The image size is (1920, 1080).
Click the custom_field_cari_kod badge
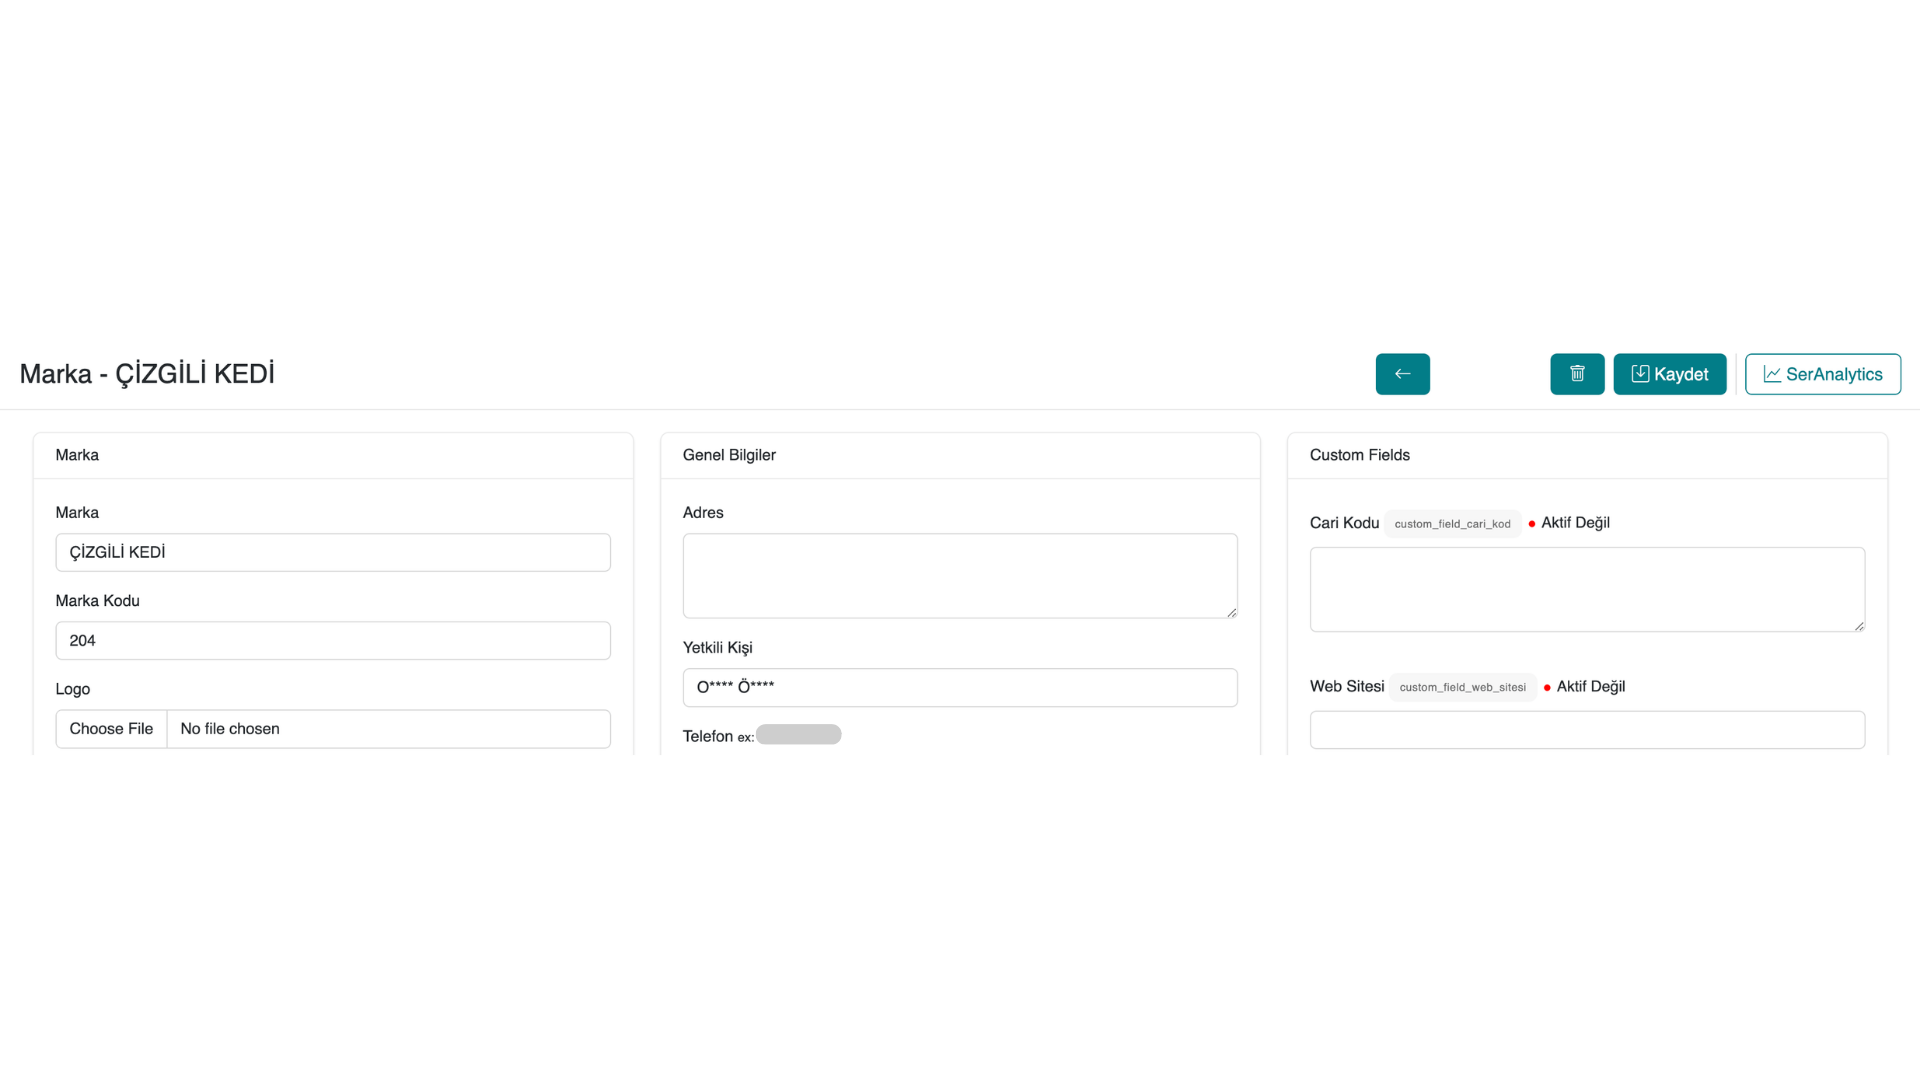click(x=1452, y=524)
